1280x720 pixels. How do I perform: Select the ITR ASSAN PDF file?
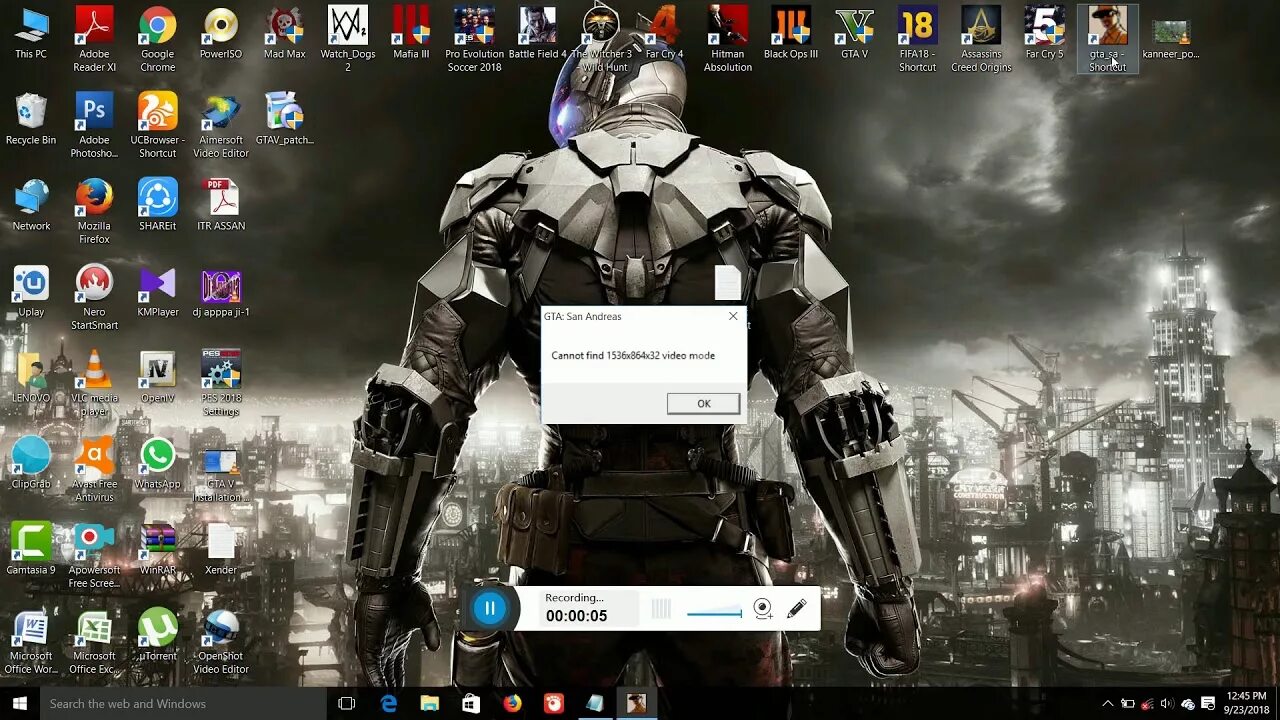click(x=220, y=205)
